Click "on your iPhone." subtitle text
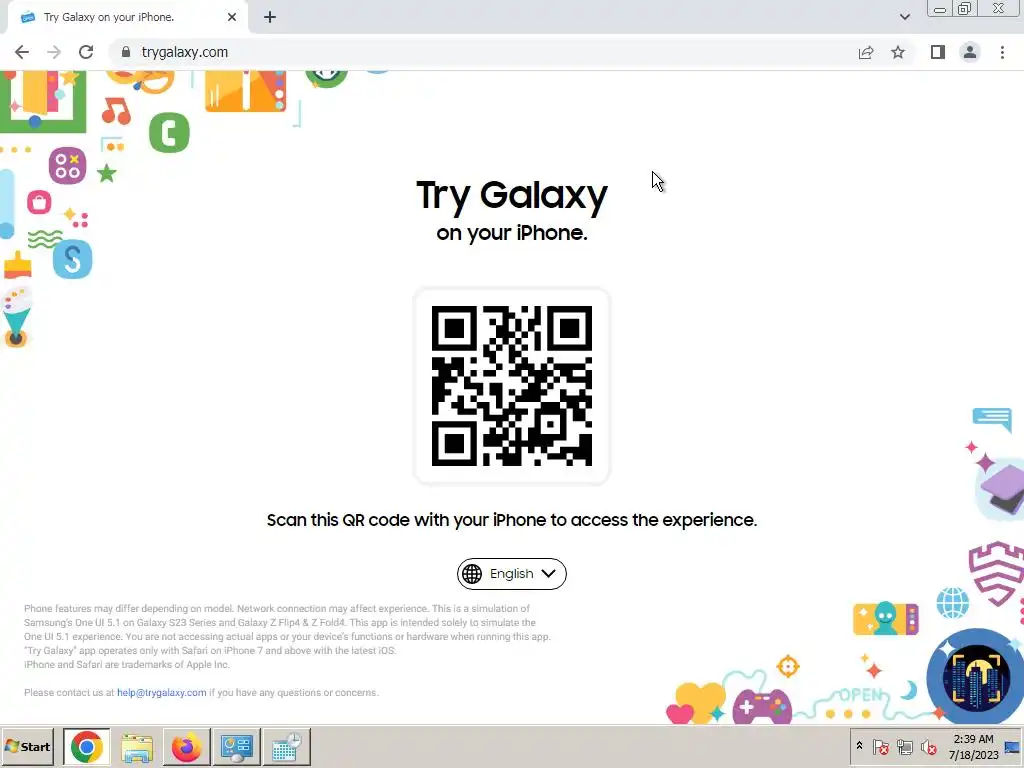 [x=511, y=233]
